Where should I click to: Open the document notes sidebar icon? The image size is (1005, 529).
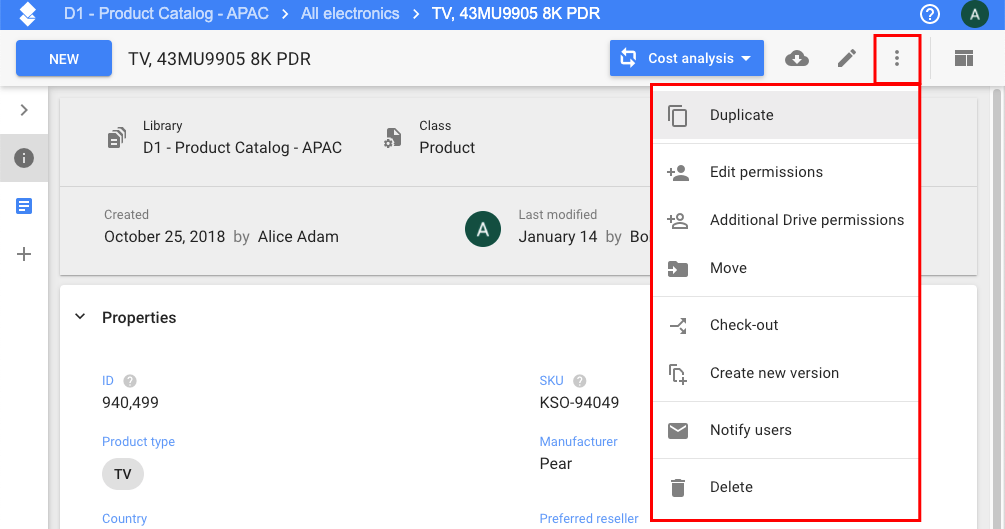tap(24, 206)
